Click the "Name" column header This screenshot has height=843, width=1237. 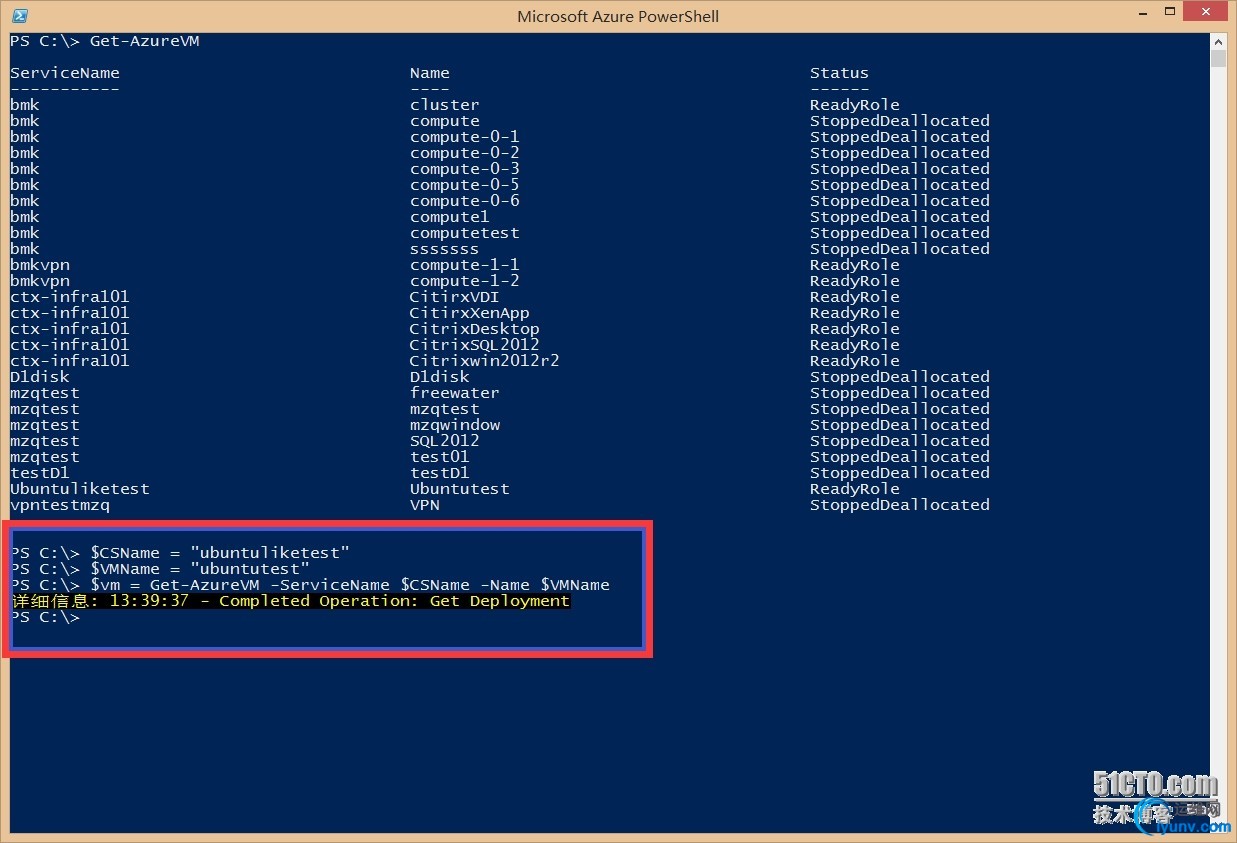430,73
